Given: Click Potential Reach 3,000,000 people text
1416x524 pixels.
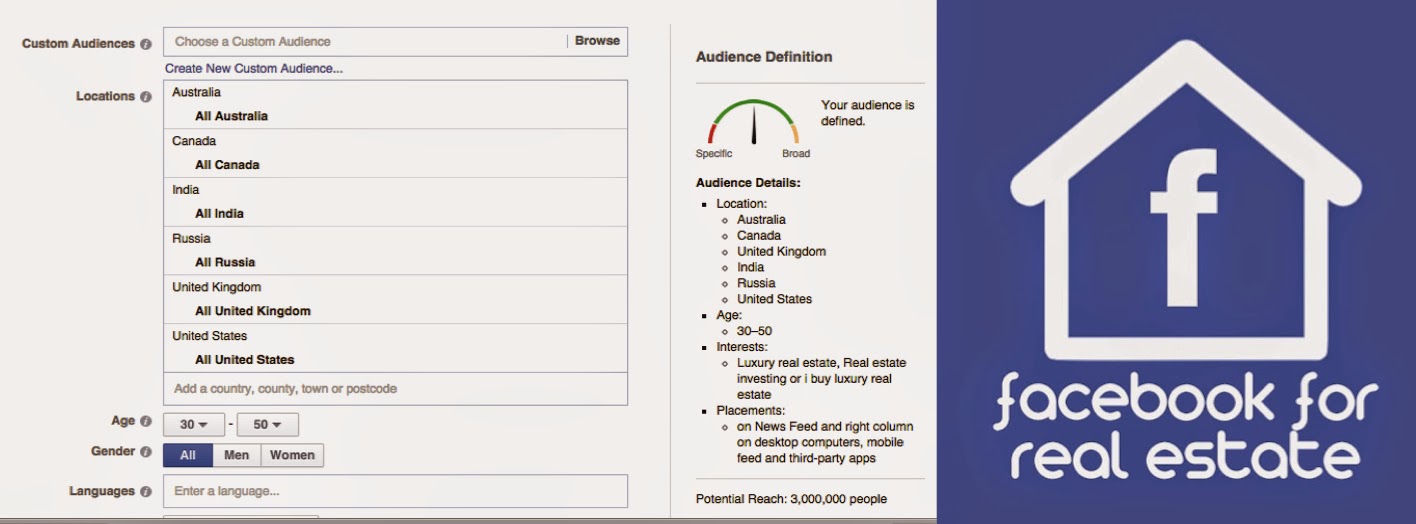Looking at the screenshot, I should [x=791, y=499].
